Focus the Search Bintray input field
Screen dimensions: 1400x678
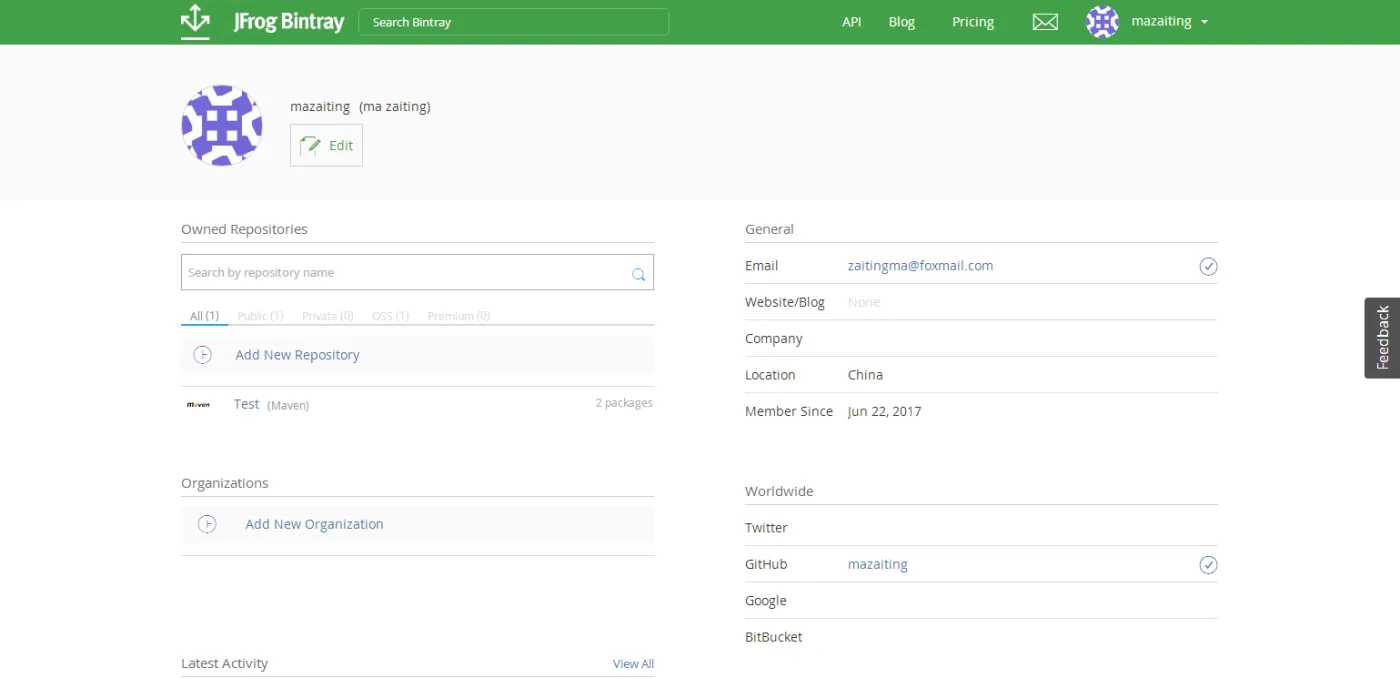[514, 22]
